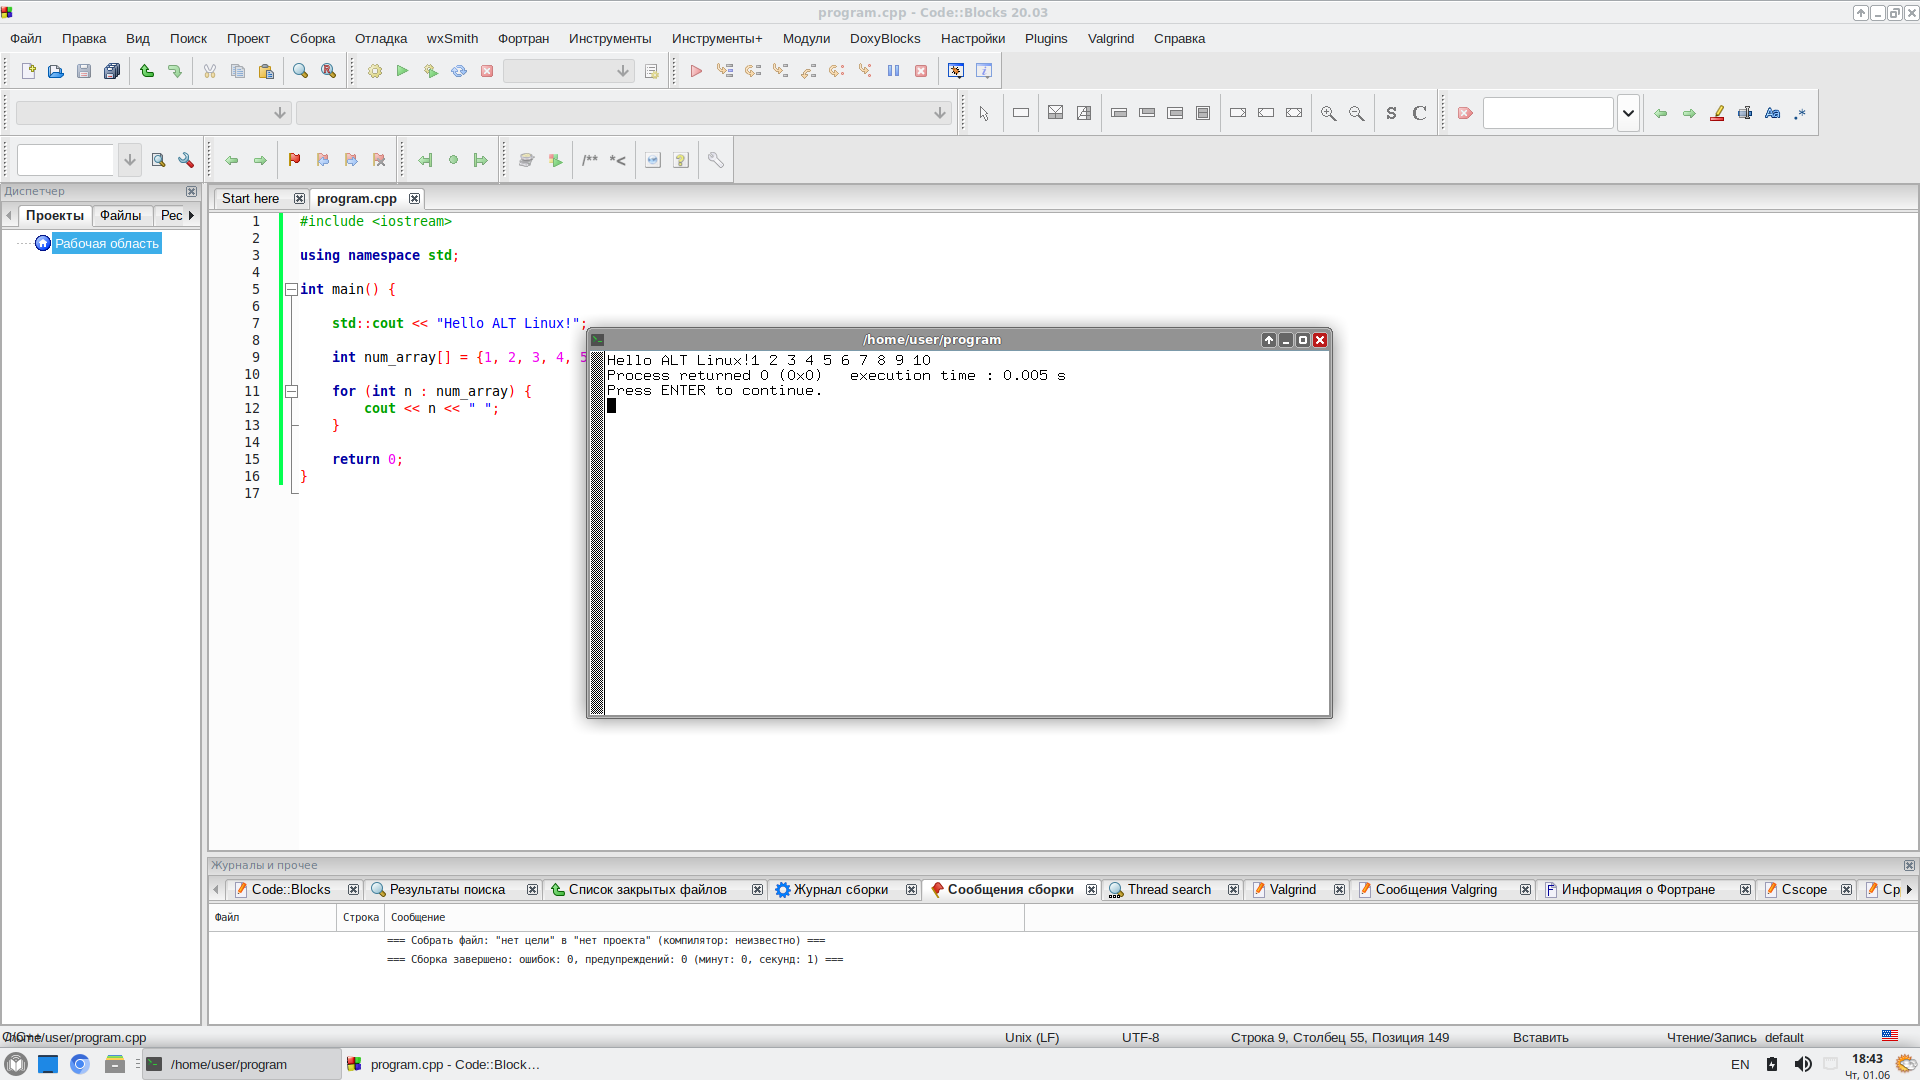Click into the incremental search input field
The width and height of the screenshot is (1920, 1080).
pyautogui.click(x=1548, y=113)
